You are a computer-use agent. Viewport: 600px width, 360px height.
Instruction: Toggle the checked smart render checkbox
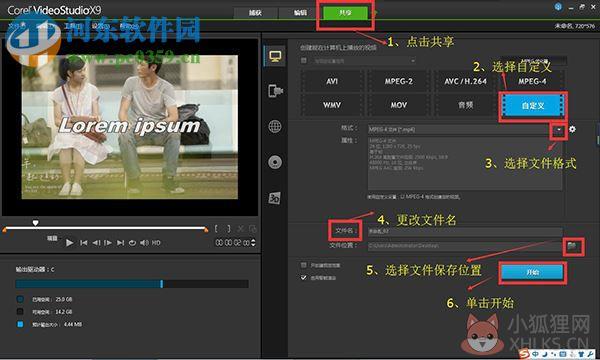click(x=304, y=277)
